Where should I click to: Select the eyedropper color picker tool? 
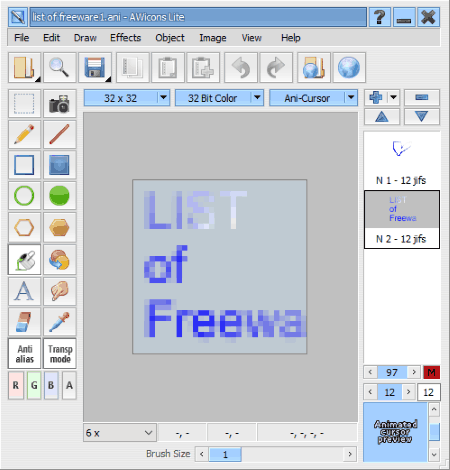(x=60, y=322)
